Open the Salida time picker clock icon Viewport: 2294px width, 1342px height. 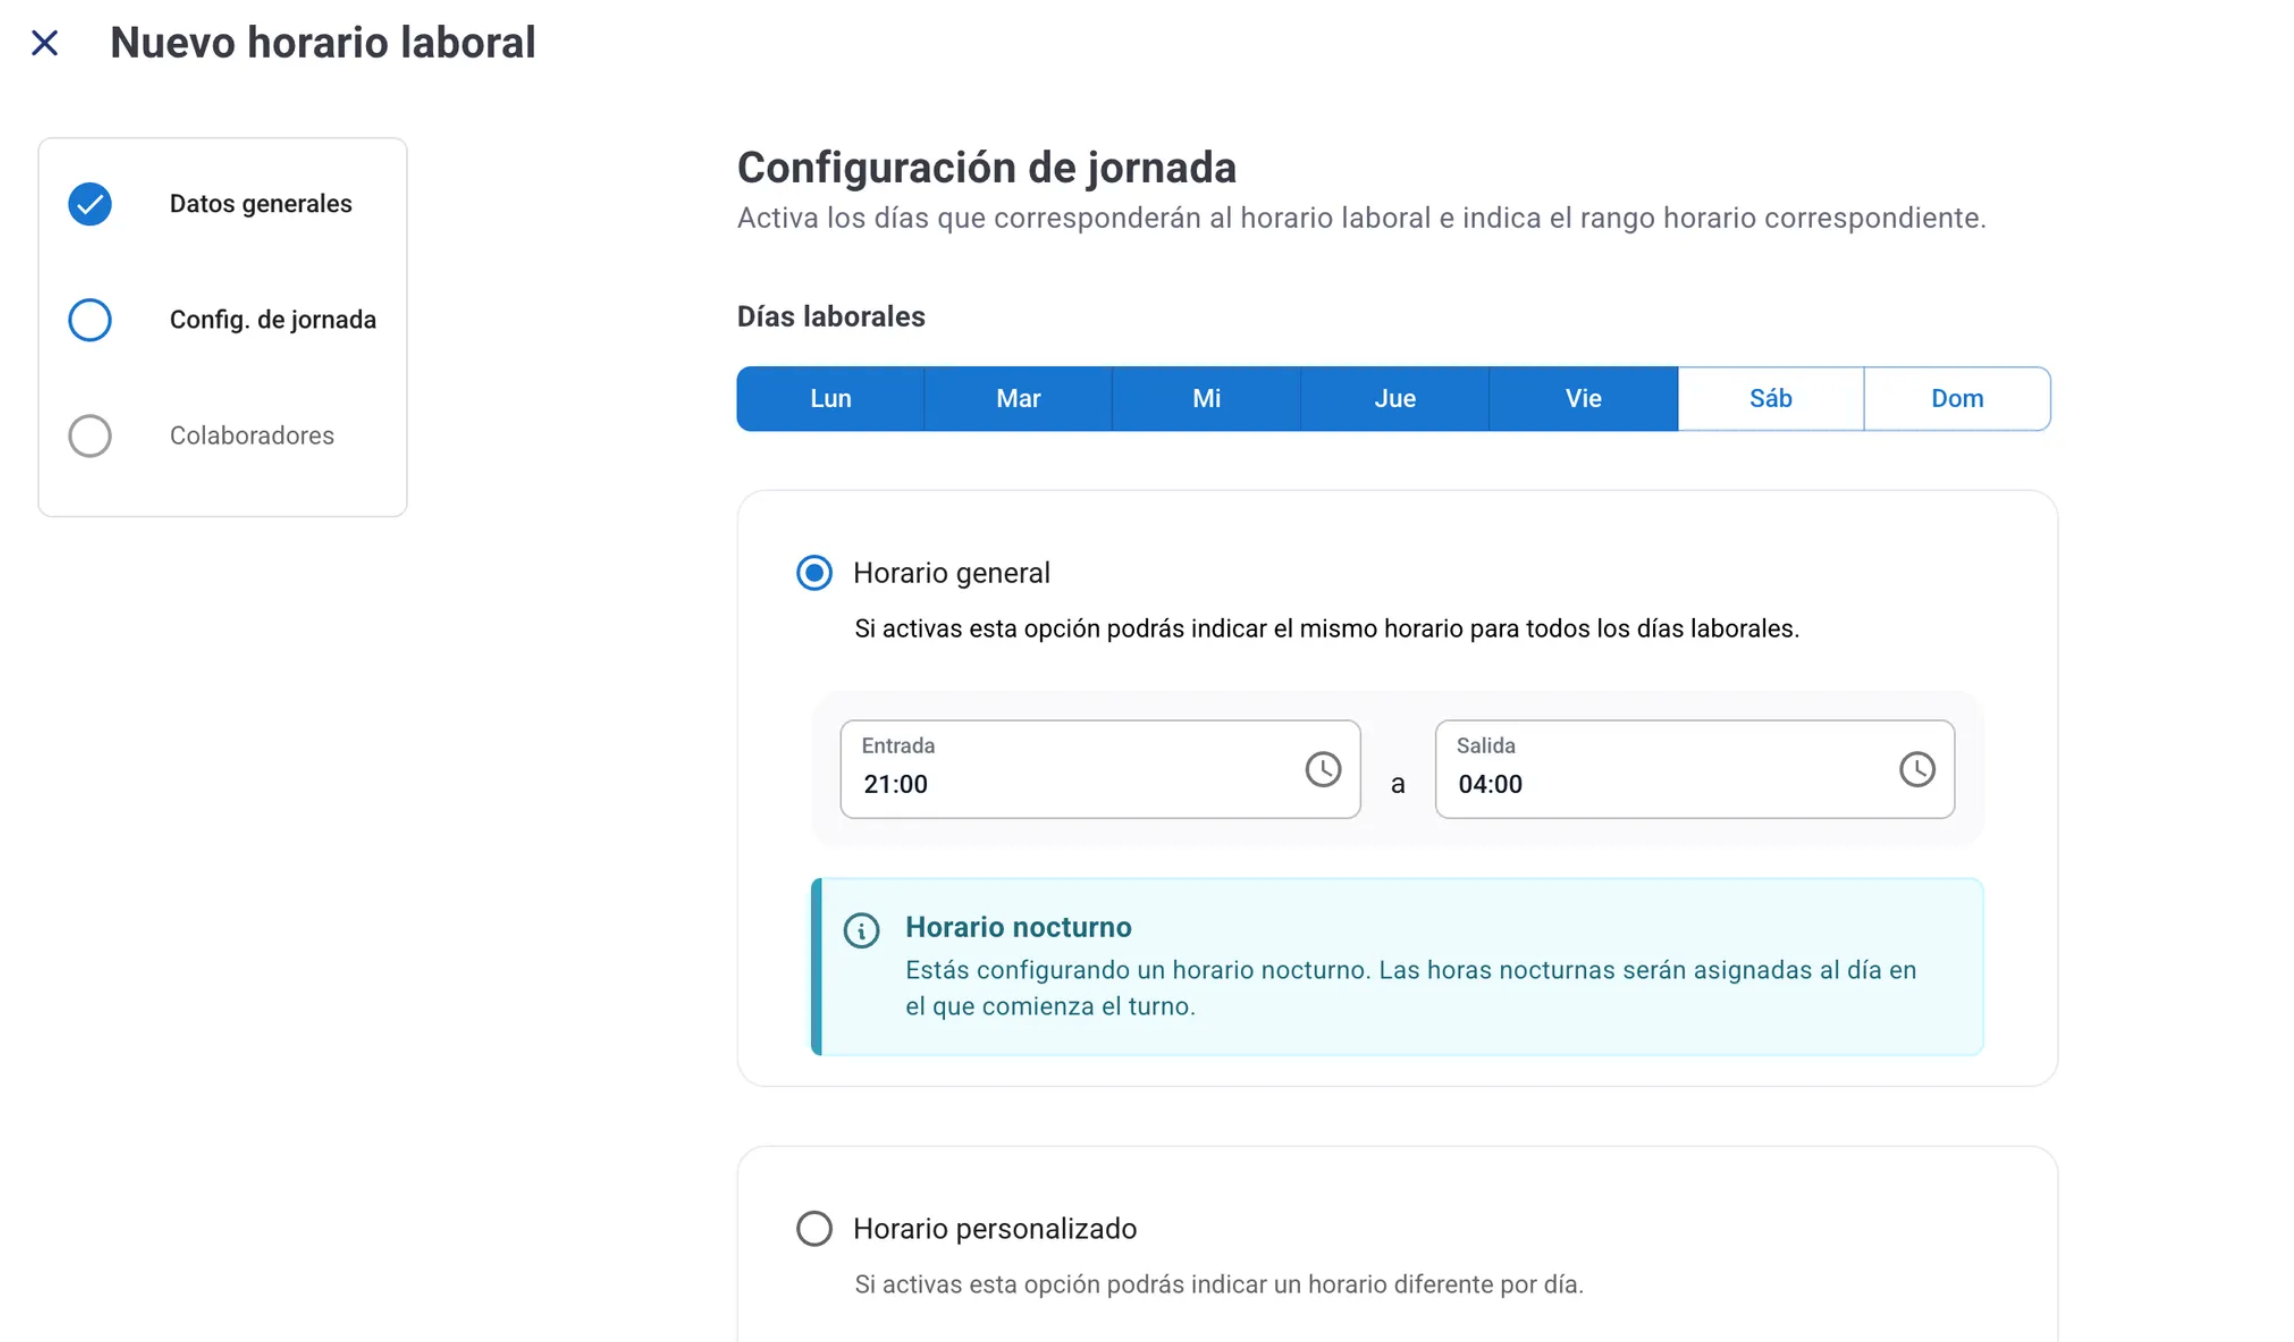pos(1916,769)
